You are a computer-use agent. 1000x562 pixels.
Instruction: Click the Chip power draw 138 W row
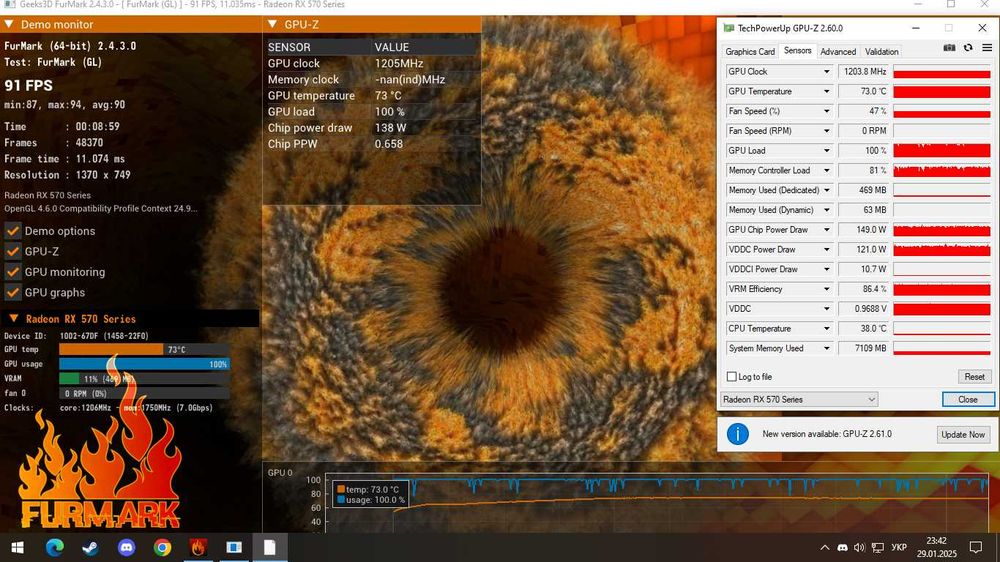pos(372,128)
